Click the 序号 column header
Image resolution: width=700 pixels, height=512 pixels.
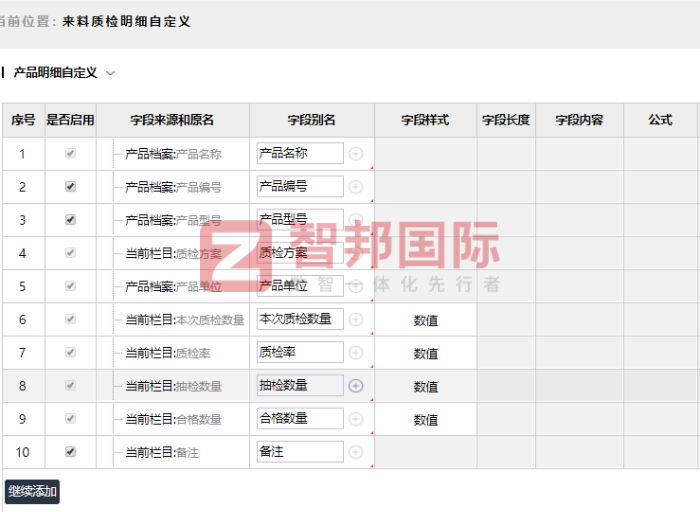click(x=23, y=120)
